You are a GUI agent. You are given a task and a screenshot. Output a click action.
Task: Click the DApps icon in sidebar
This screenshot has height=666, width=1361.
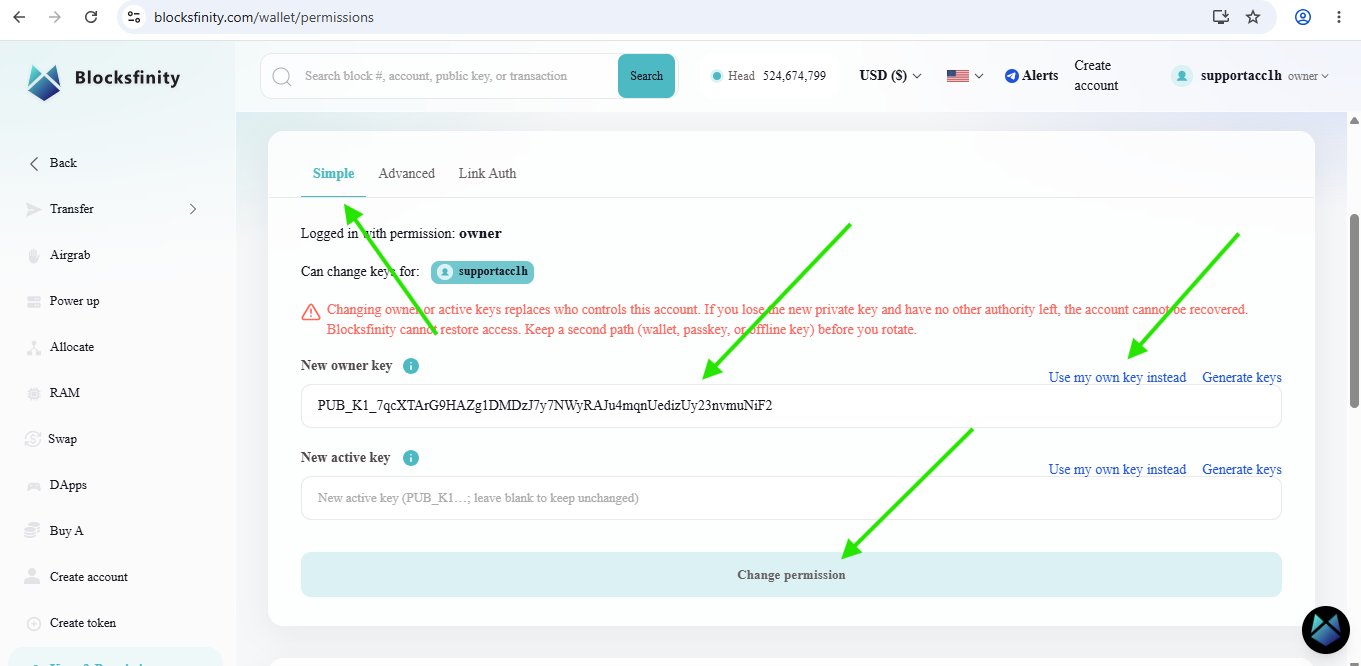pos(32,485)
